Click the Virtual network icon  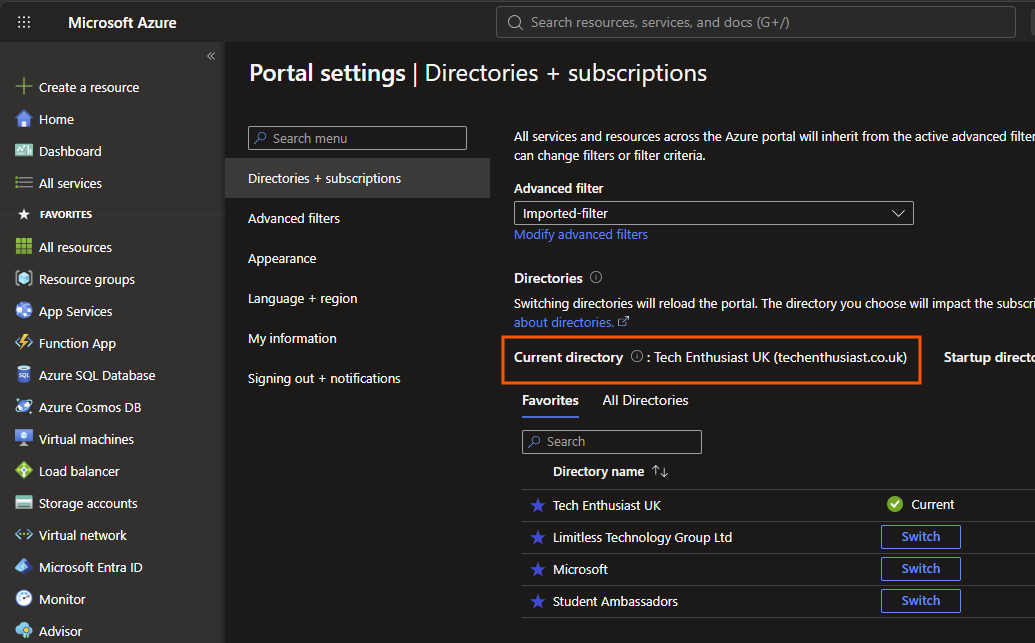[24, 535]
